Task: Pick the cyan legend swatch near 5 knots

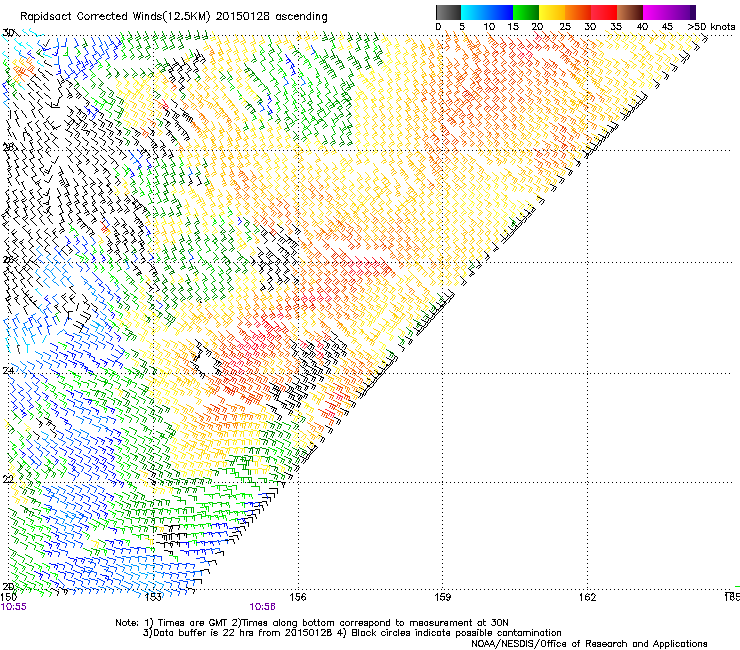Action: [x=473, y=12]
